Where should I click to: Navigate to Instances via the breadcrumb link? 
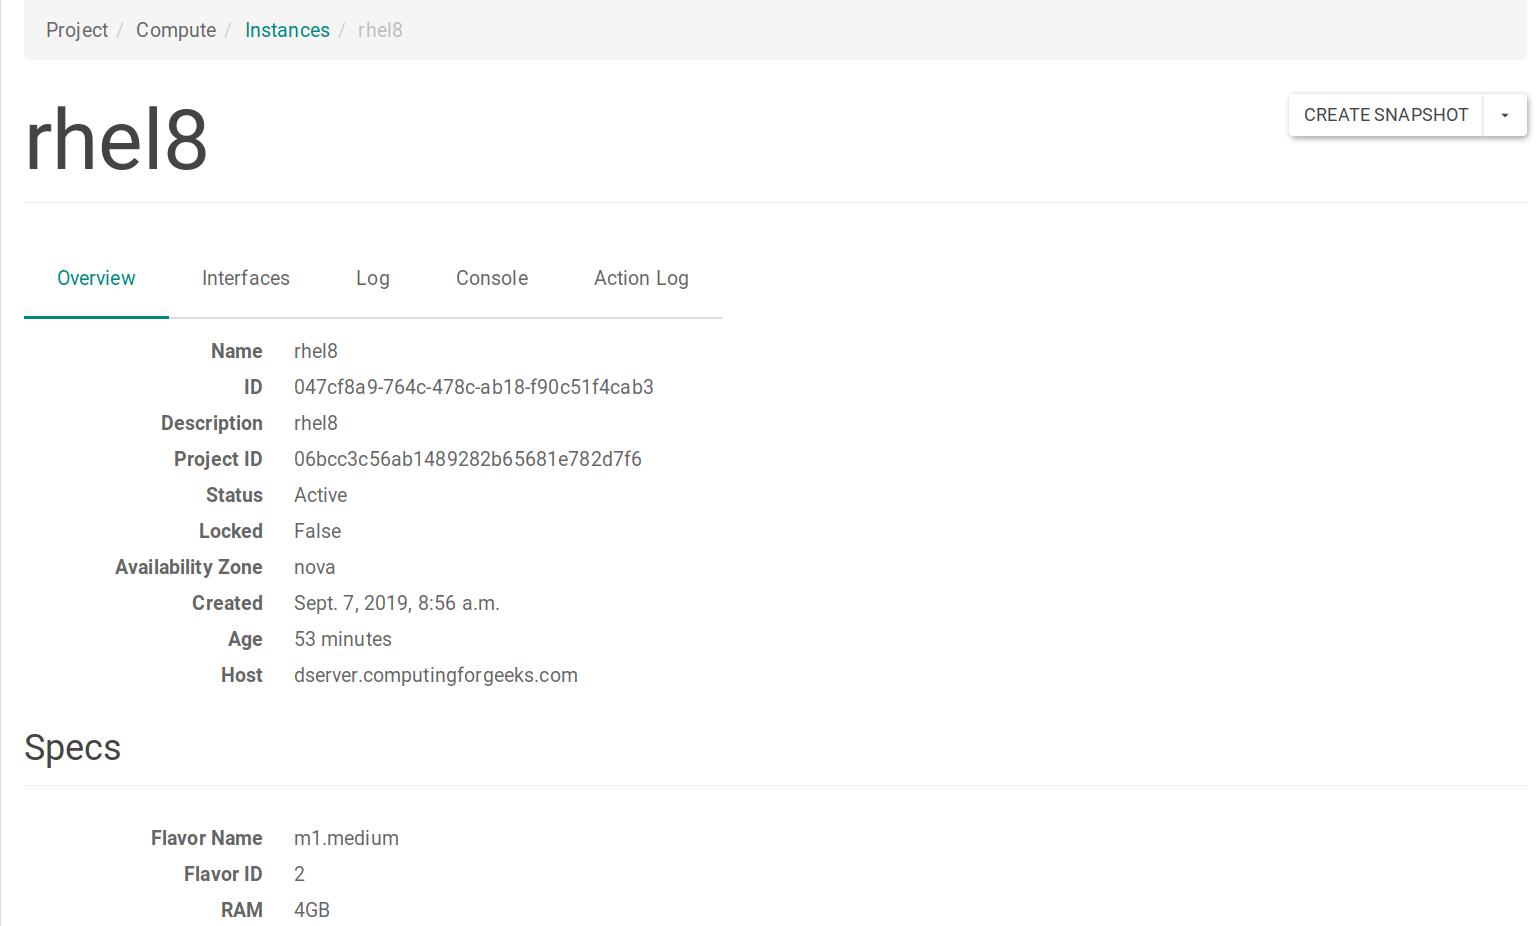click(287, 30)
